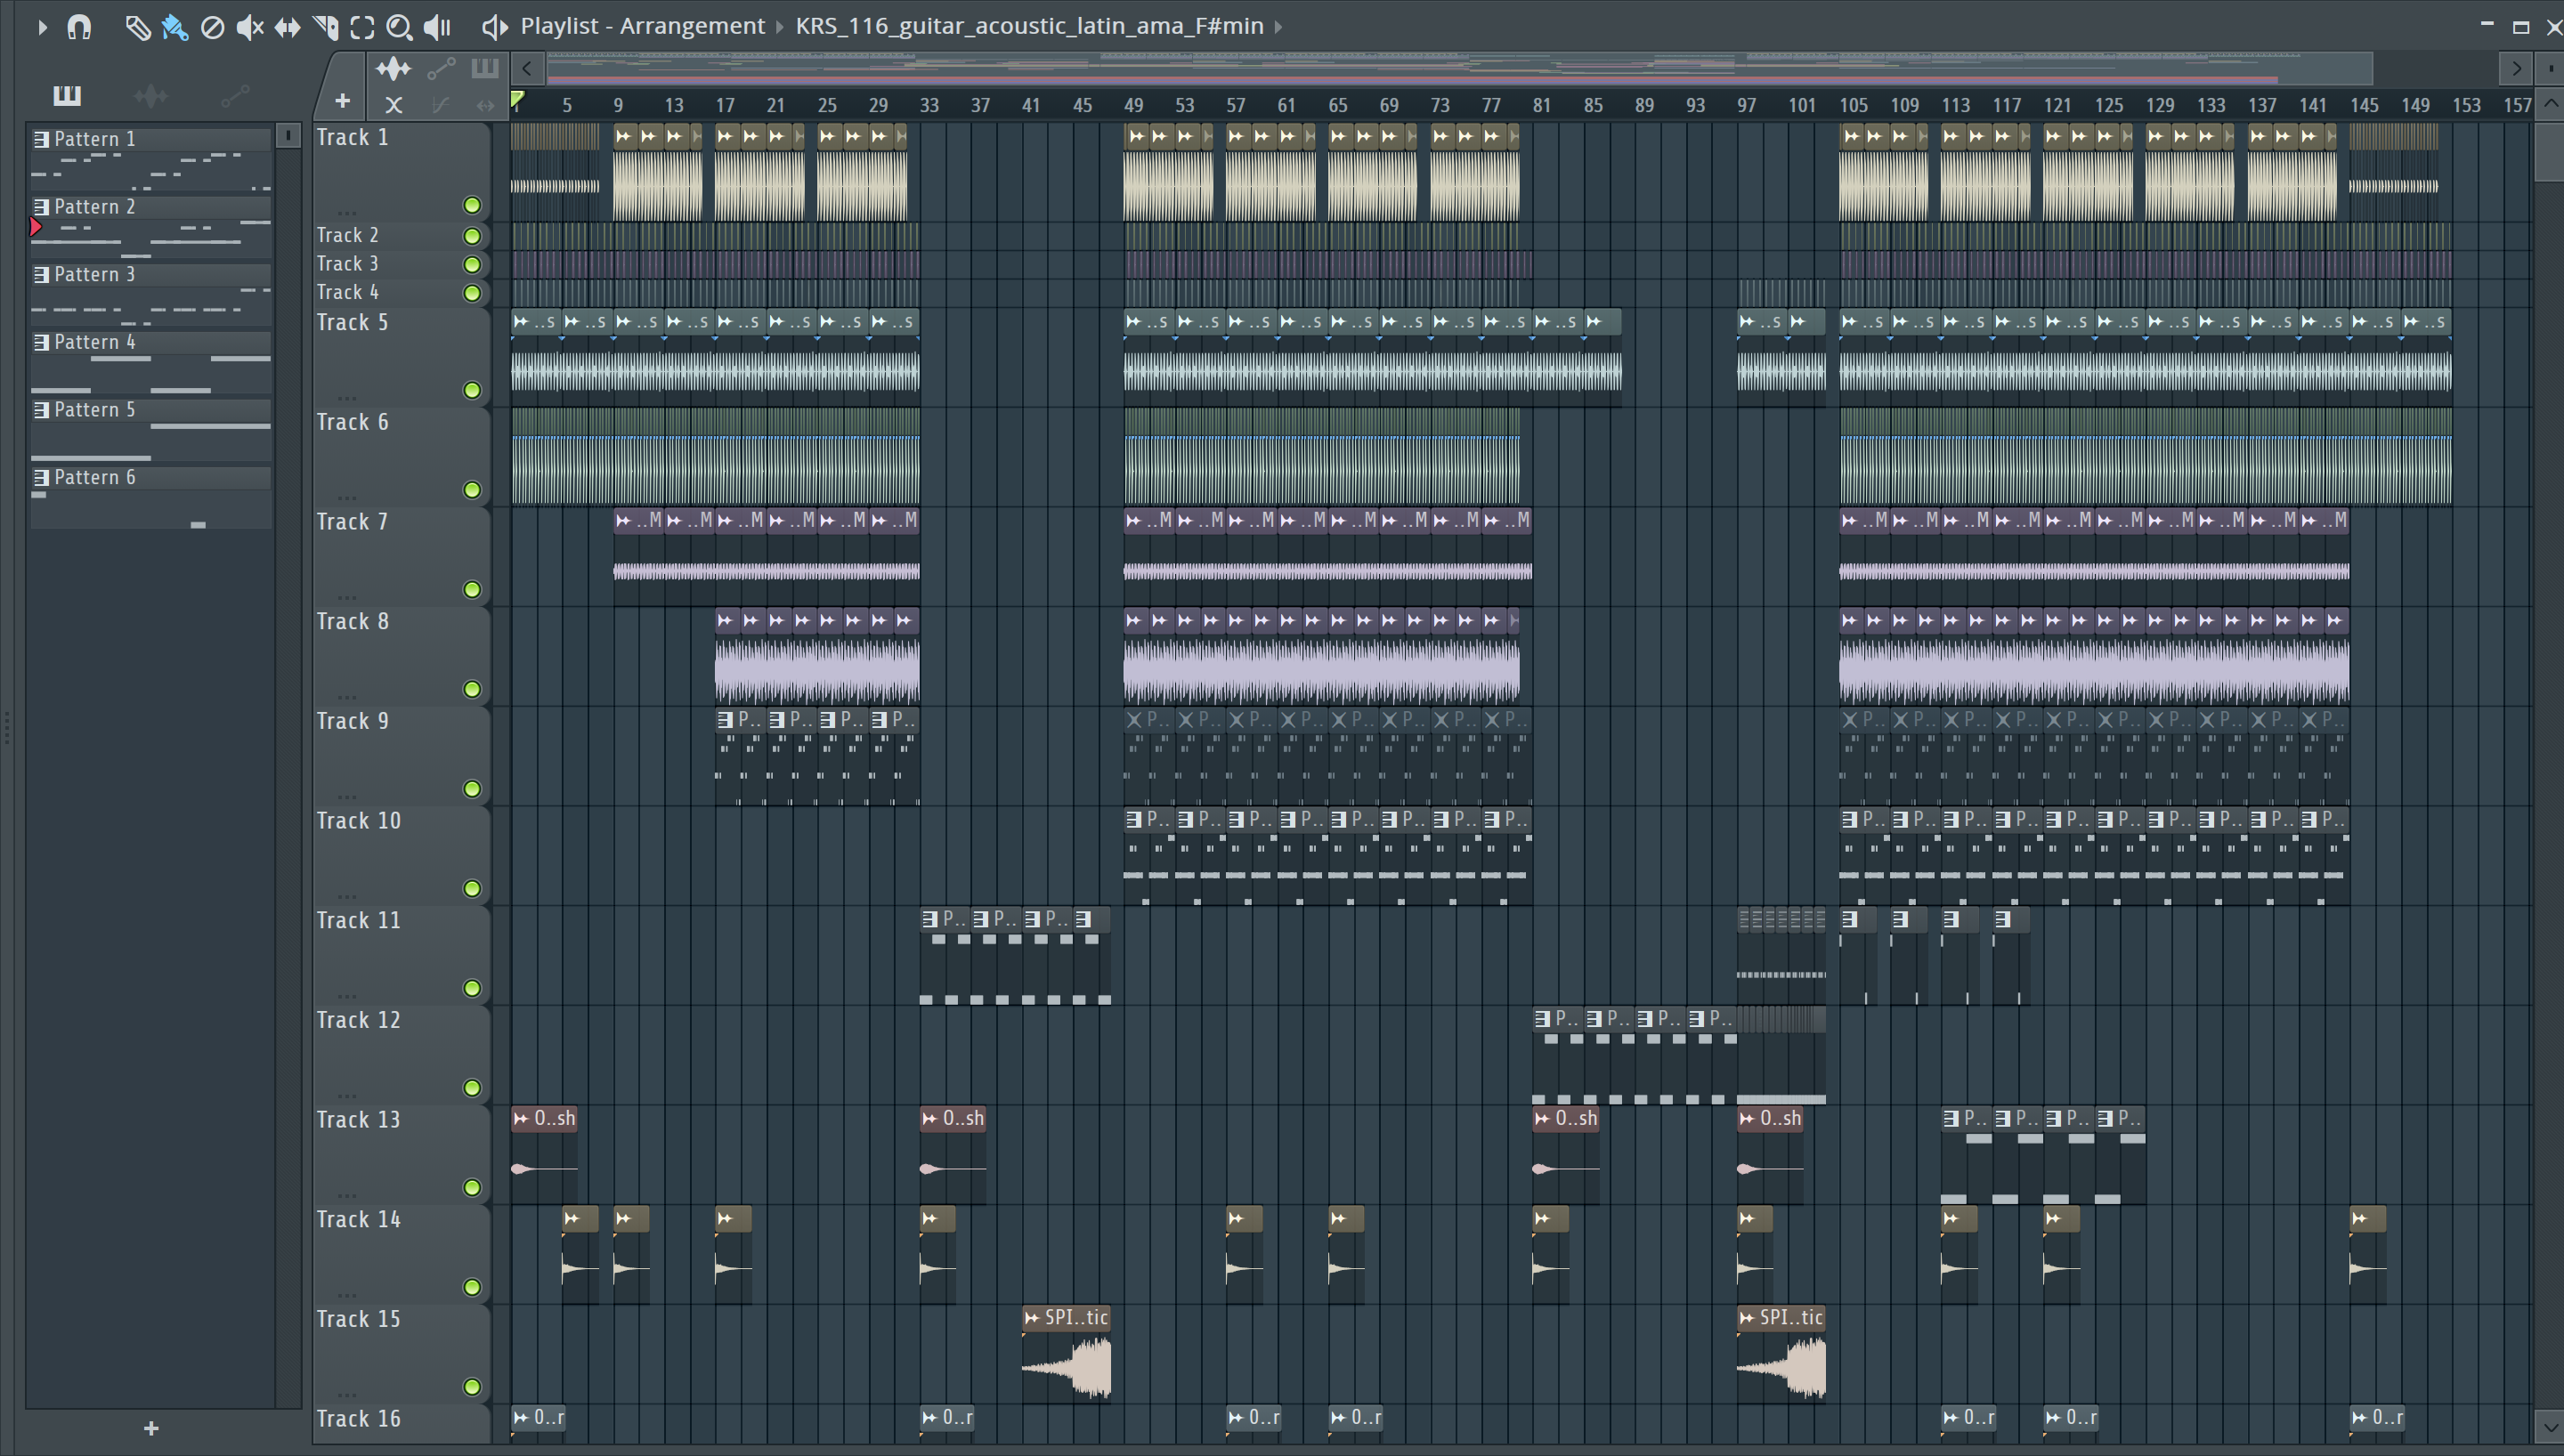The image size is (2564, 1456).
Task: Select the Track 12 header
Action: (401, 1054)
